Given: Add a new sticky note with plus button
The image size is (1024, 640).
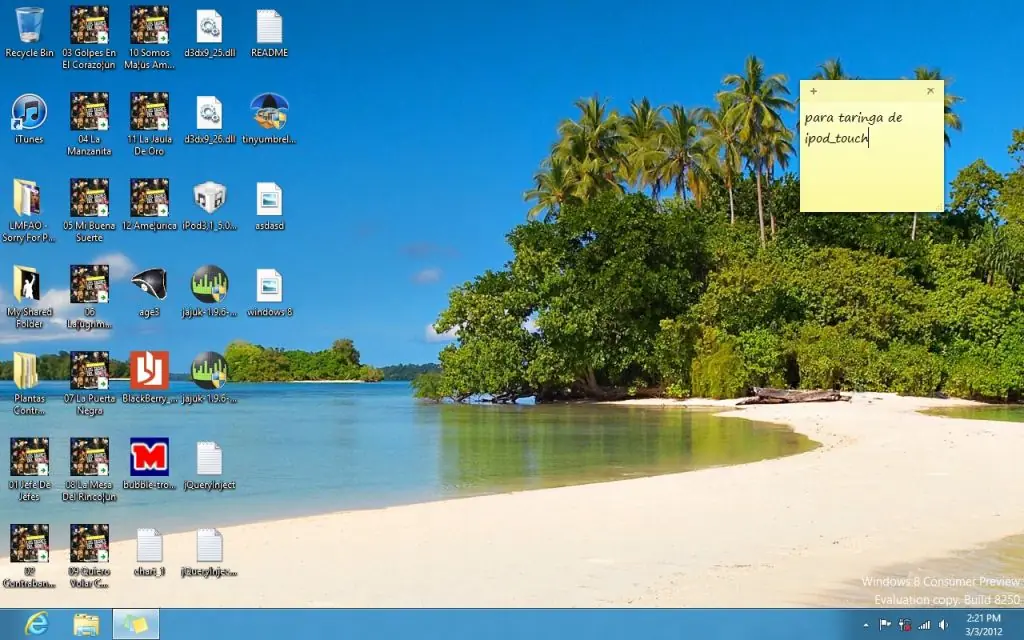Looking at the screenshot, I should [x=813, y=91].
